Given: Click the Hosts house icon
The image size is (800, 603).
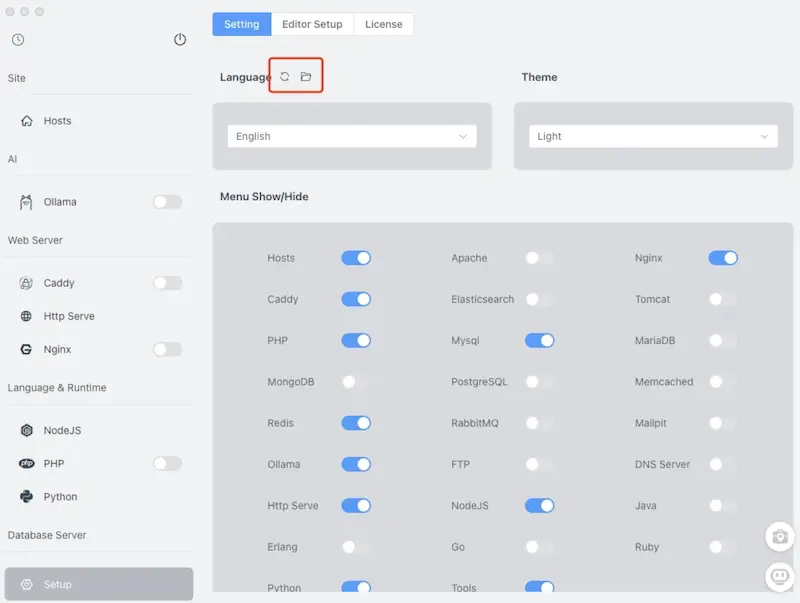Looking at the screenshot, I should pyautogui.click(x=27, y=121).
